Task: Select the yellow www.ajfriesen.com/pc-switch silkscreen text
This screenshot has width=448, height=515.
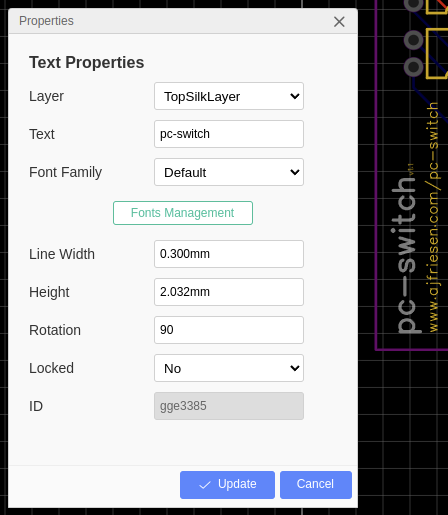Action: (x=433, y=217)
